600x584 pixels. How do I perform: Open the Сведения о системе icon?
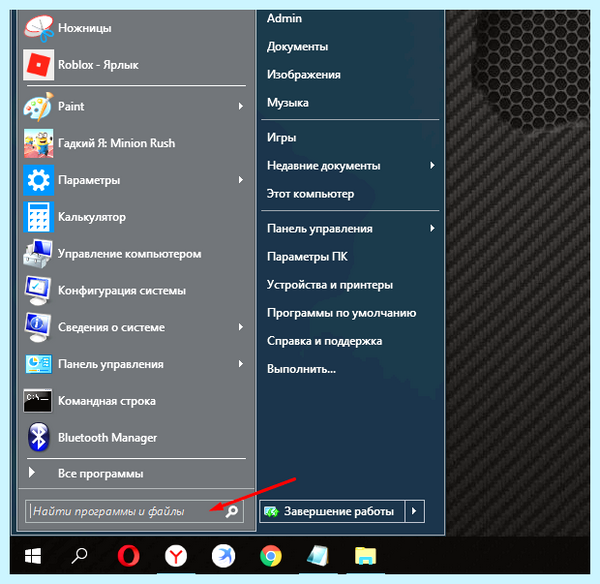[38, 327]
